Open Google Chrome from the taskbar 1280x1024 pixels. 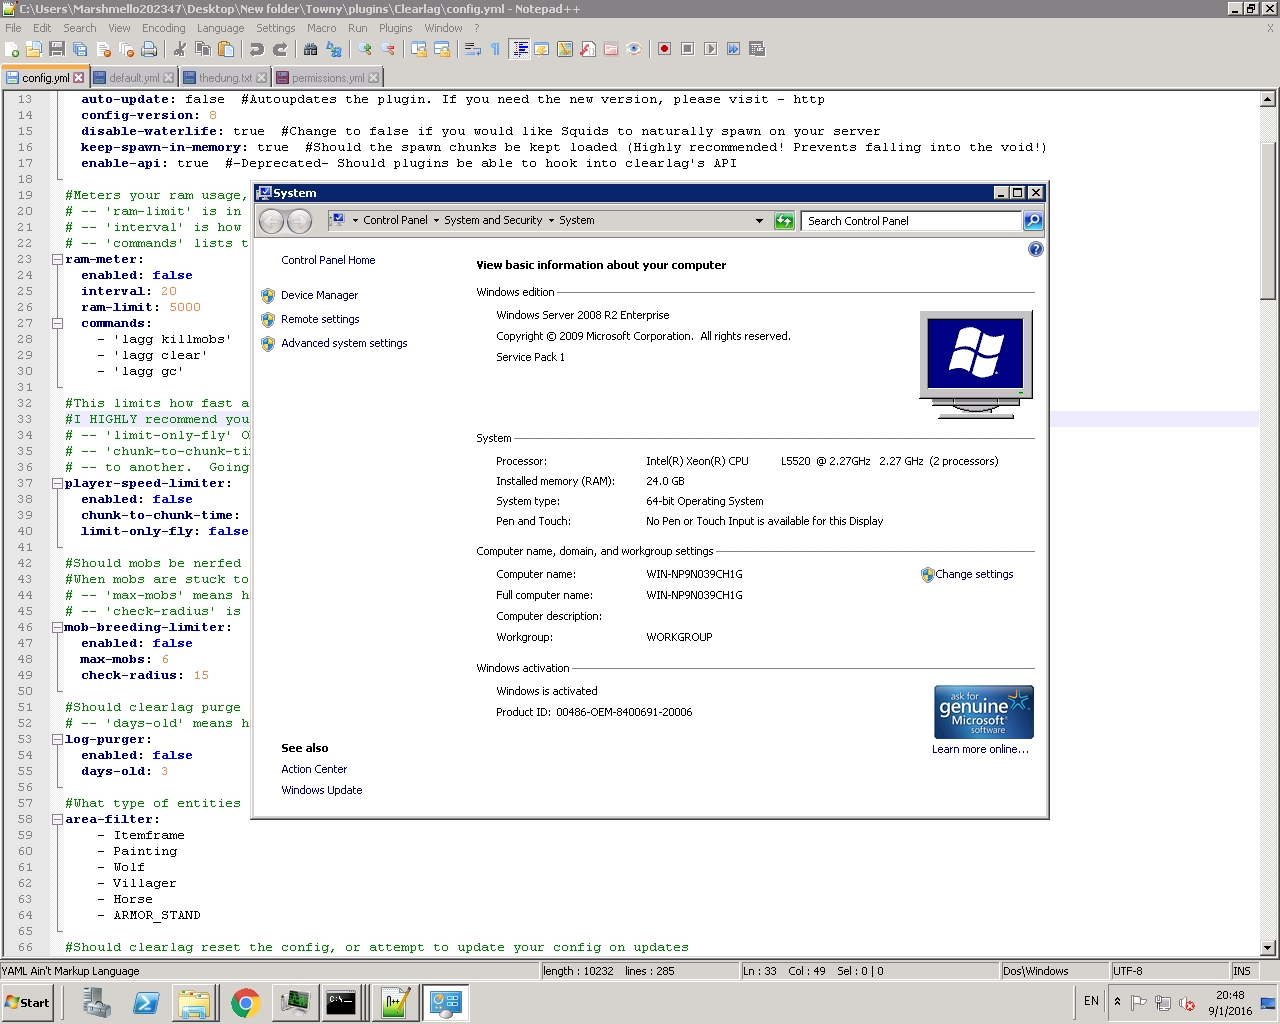point(245,1002)
